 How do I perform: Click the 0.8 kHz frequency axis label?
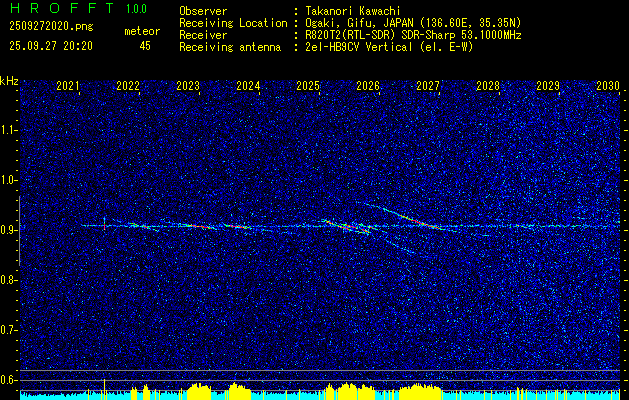coord(9,280)
